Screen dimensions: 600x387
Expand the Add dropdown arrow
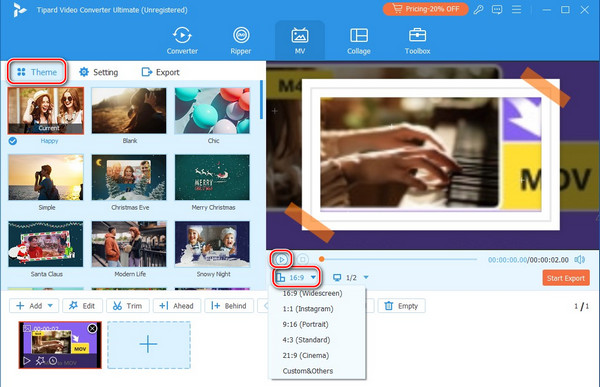[x=50, y=306]
